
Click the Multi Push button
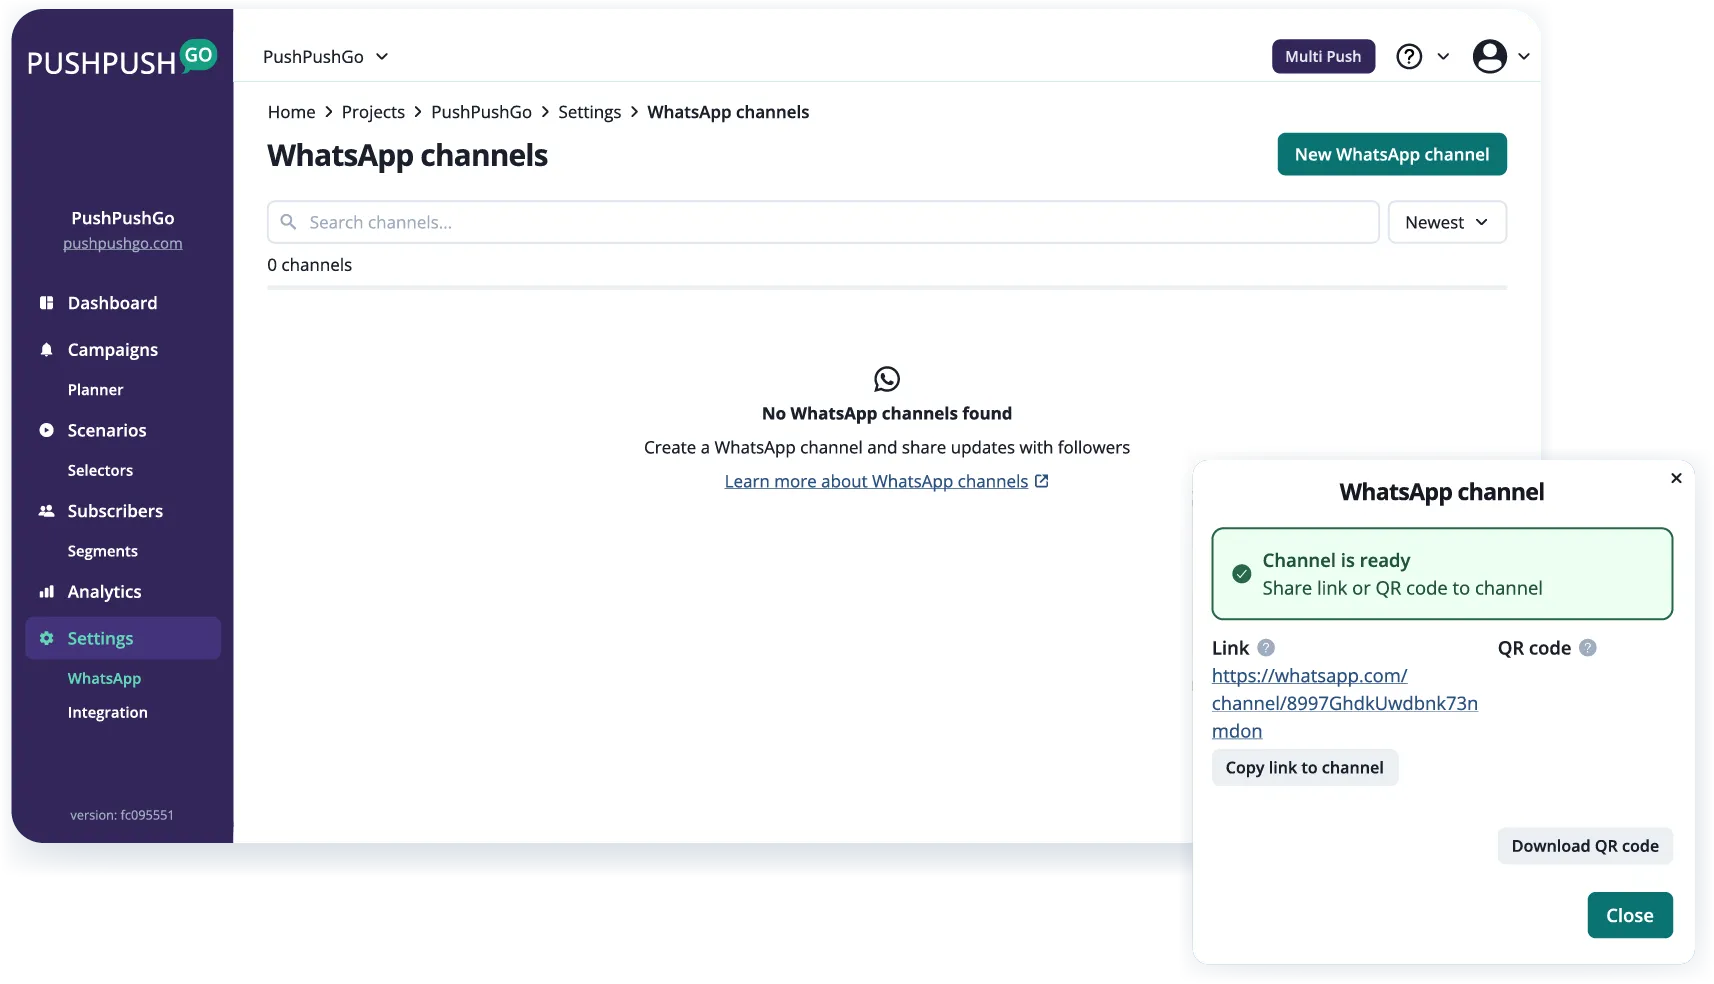[x=1323, y=57]
